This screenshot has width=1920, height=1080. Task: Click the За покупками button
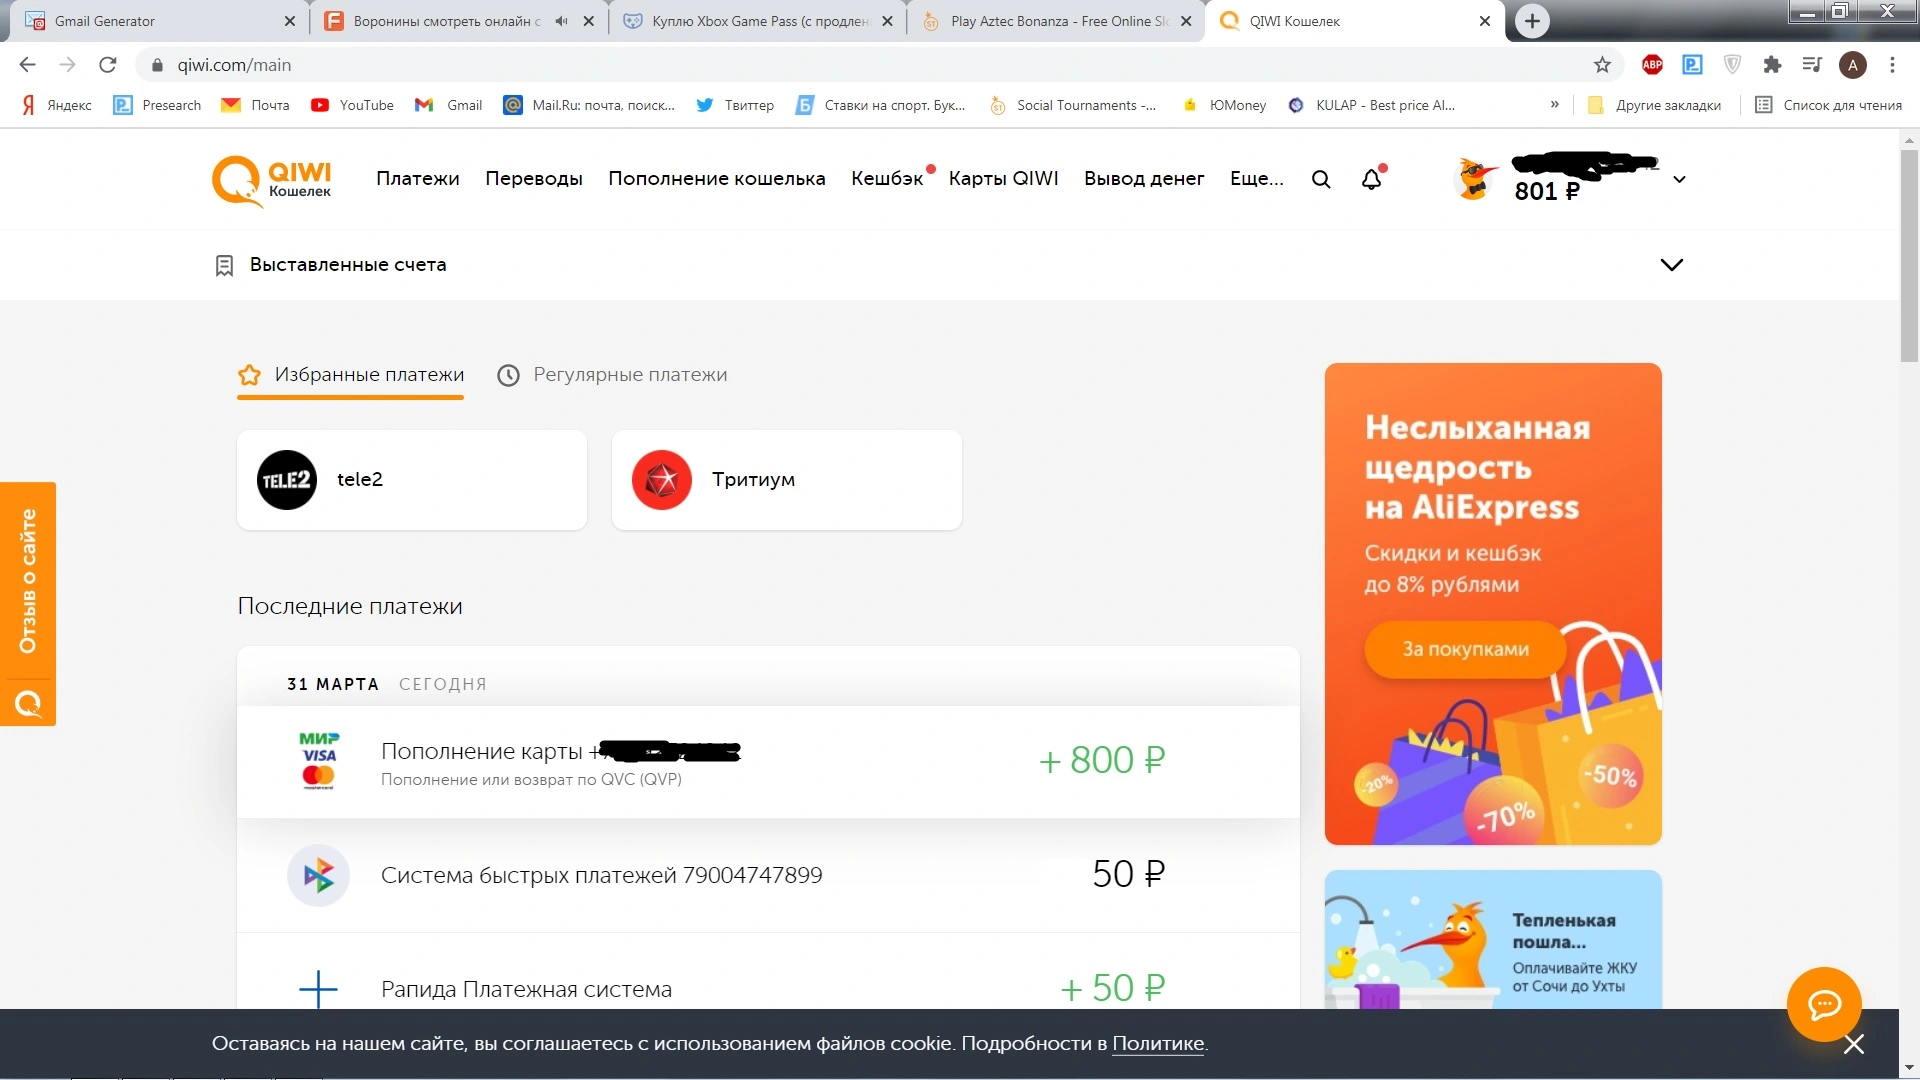1465,650
